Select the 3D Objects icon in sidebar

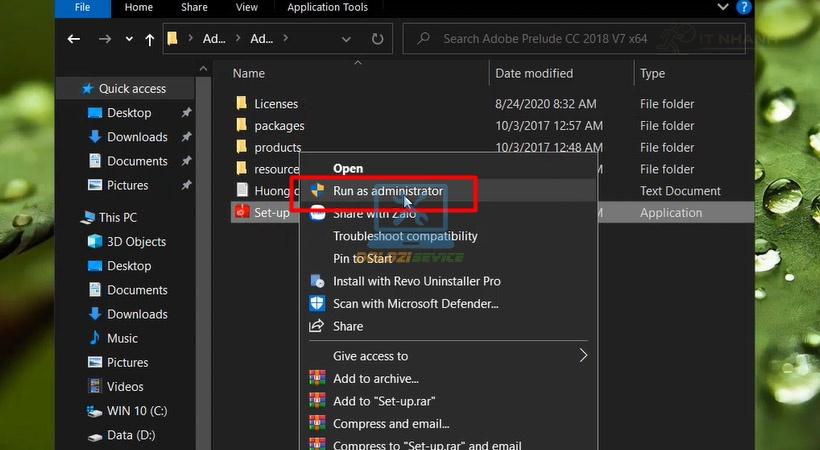click(x=95, y=241)
